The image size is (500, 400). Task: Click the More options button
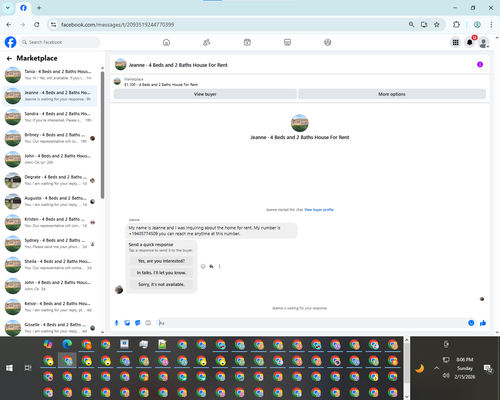click(x=392, y=94)
